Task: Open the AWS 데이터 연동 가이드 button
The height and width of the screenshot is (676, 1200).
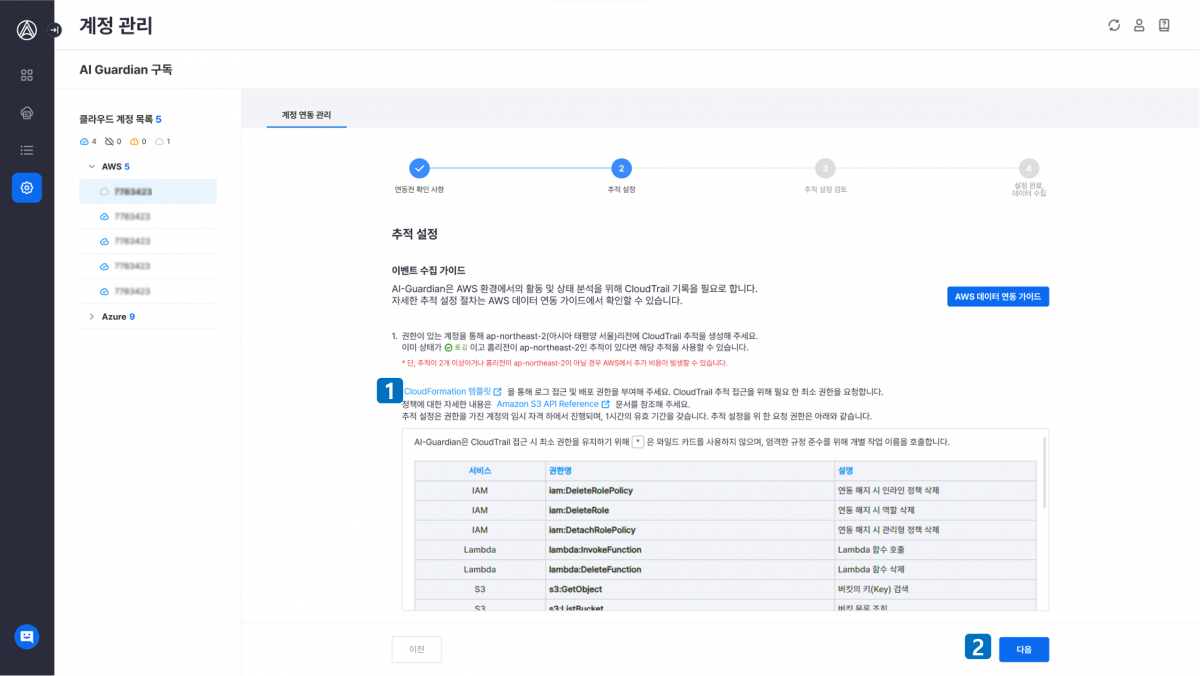Action: [997, 296]
